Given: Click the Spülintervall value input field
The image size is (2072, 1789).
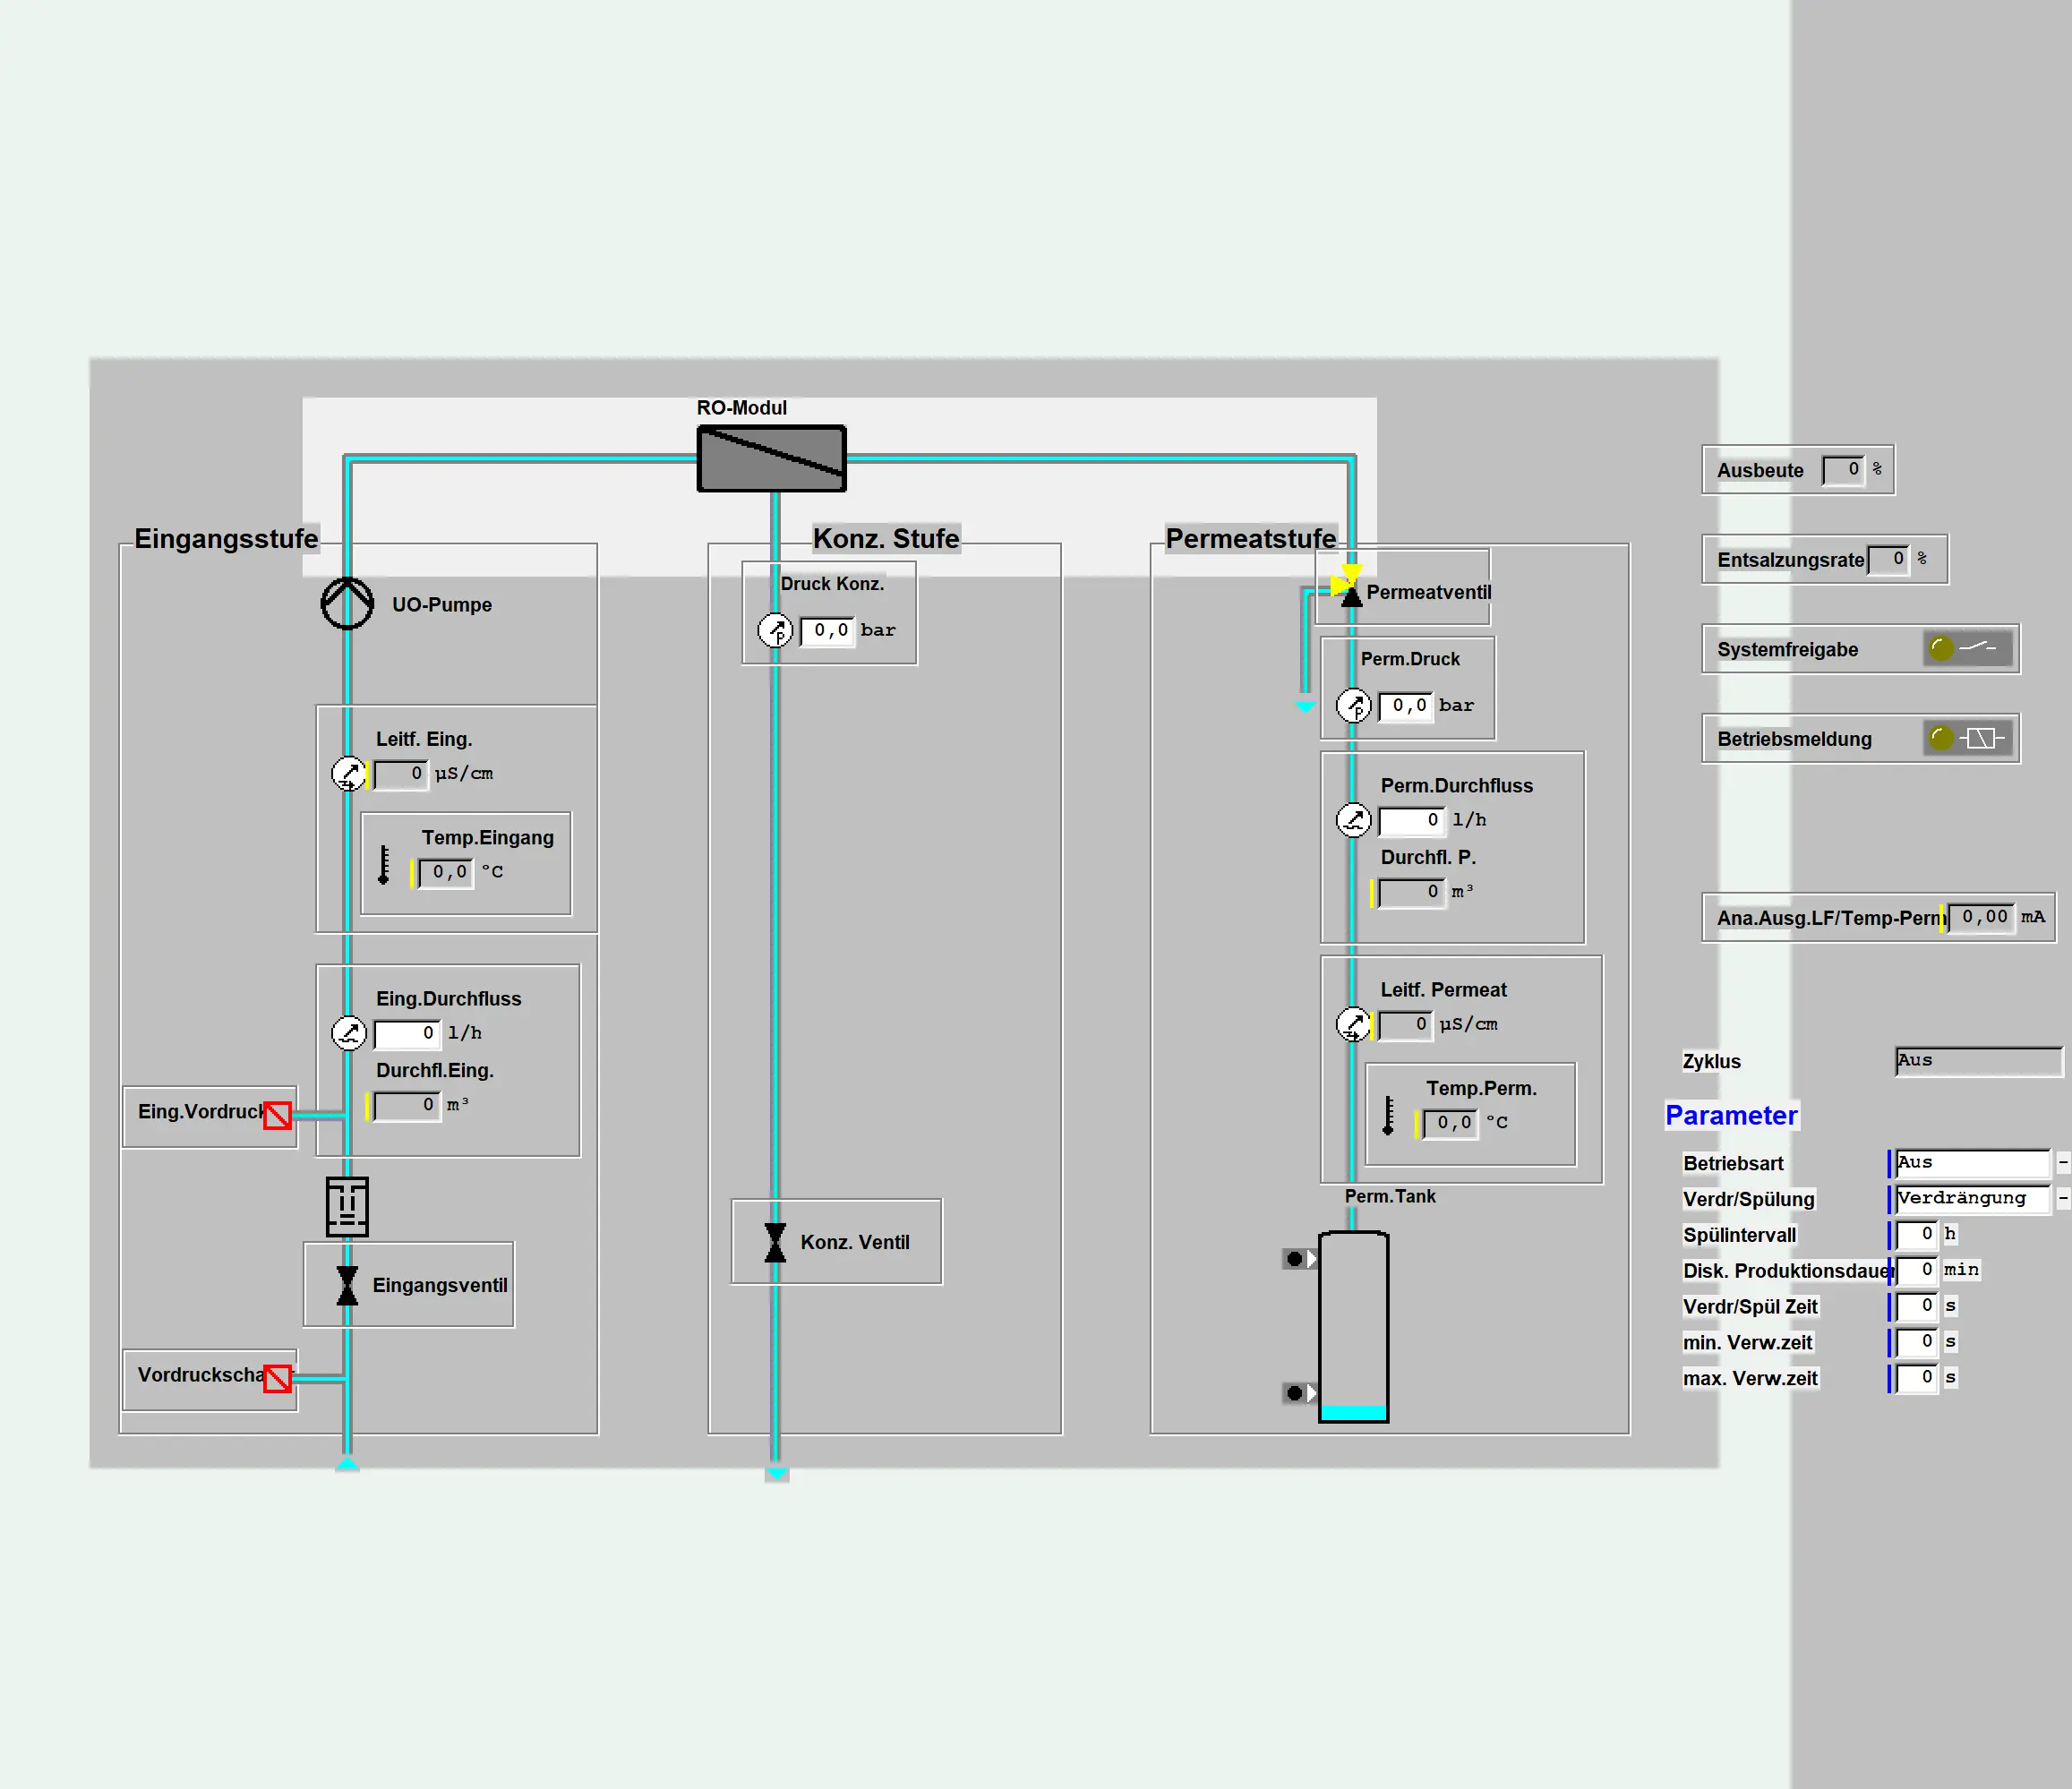Looking at the screenshot, I should point(1916,1234).
